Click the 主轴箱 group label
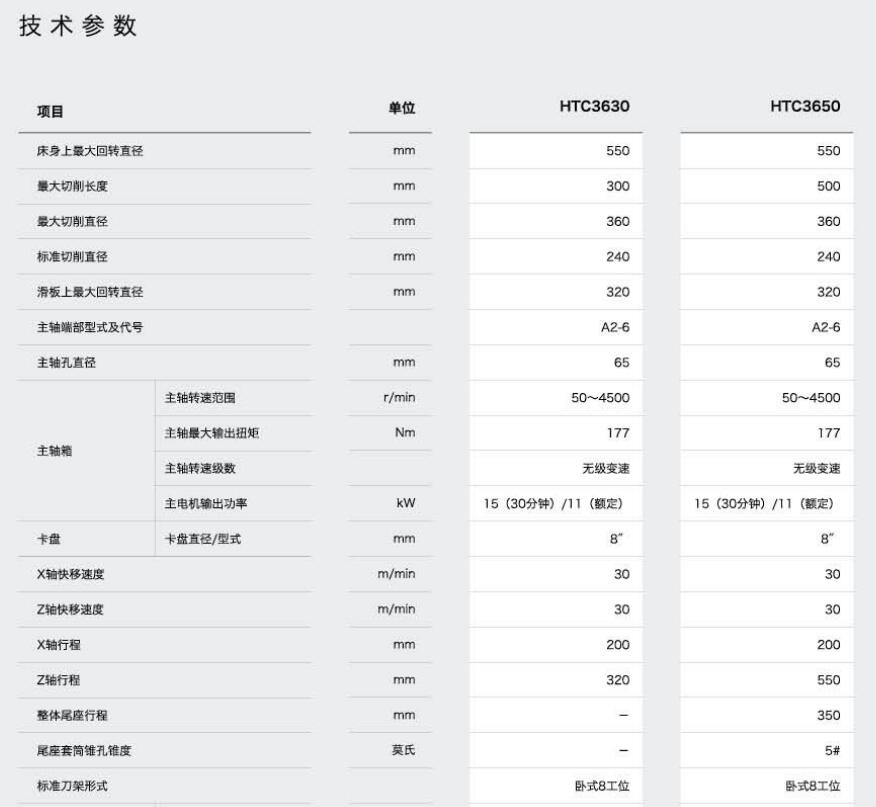876x807 pixels. click(53, 450)
